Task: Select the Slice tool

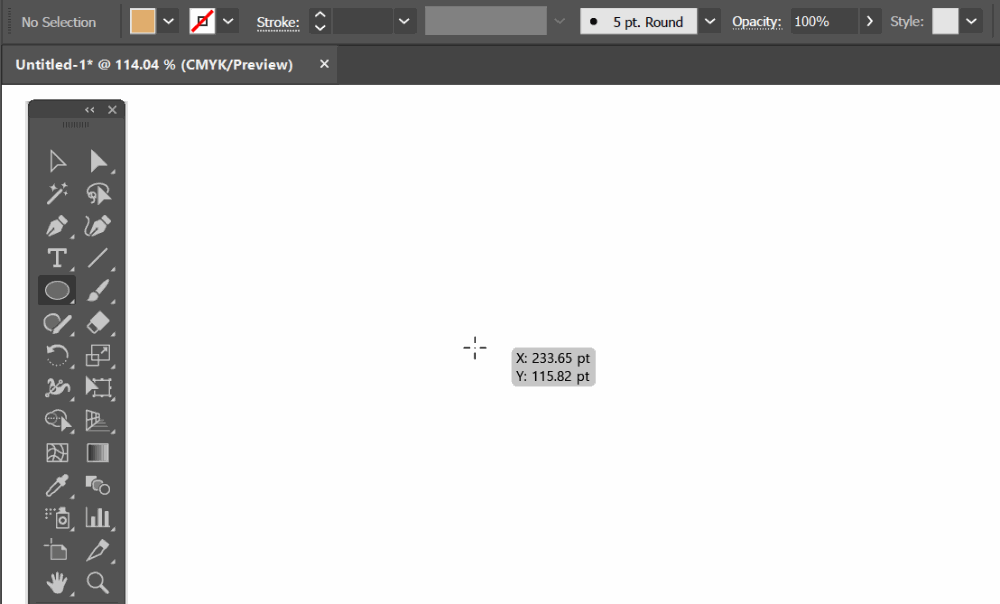Action: point(98,550)
